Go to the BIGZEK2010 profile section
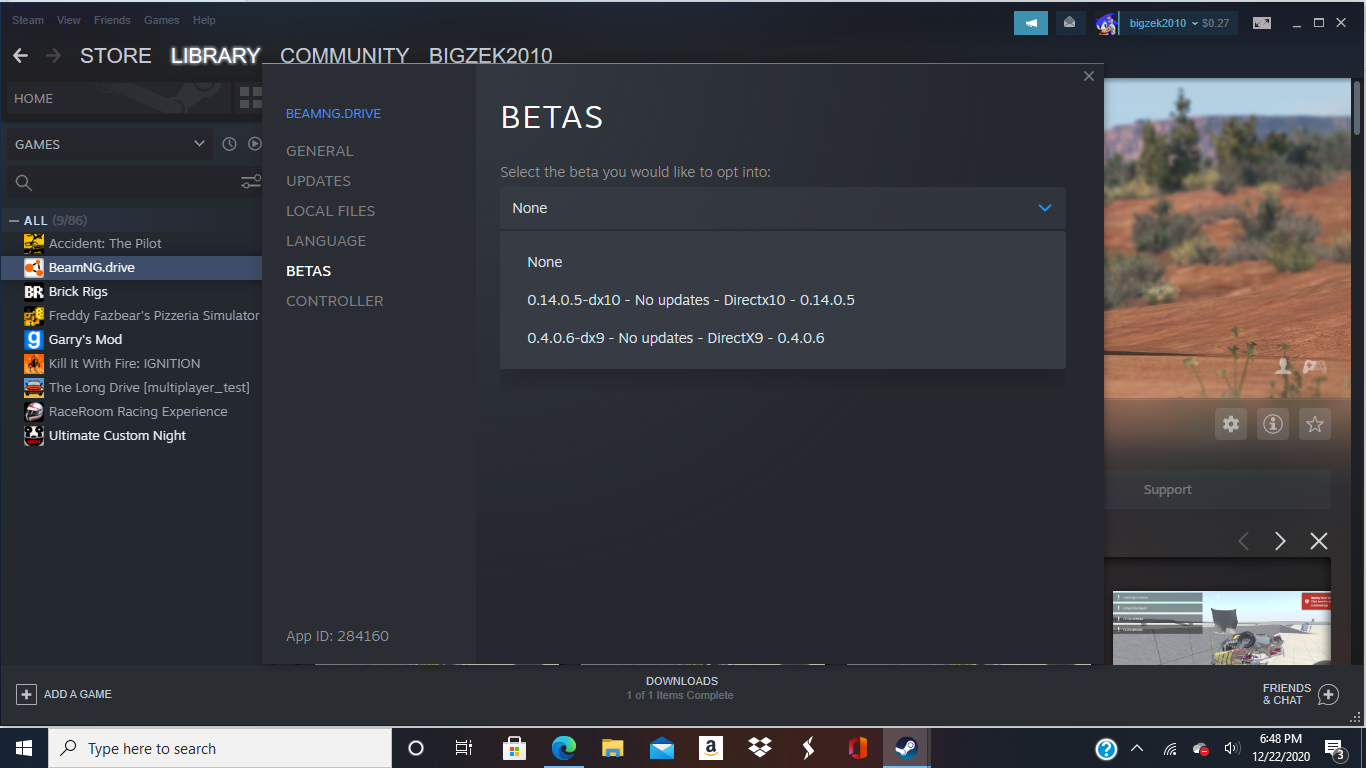 pos(491,56)
